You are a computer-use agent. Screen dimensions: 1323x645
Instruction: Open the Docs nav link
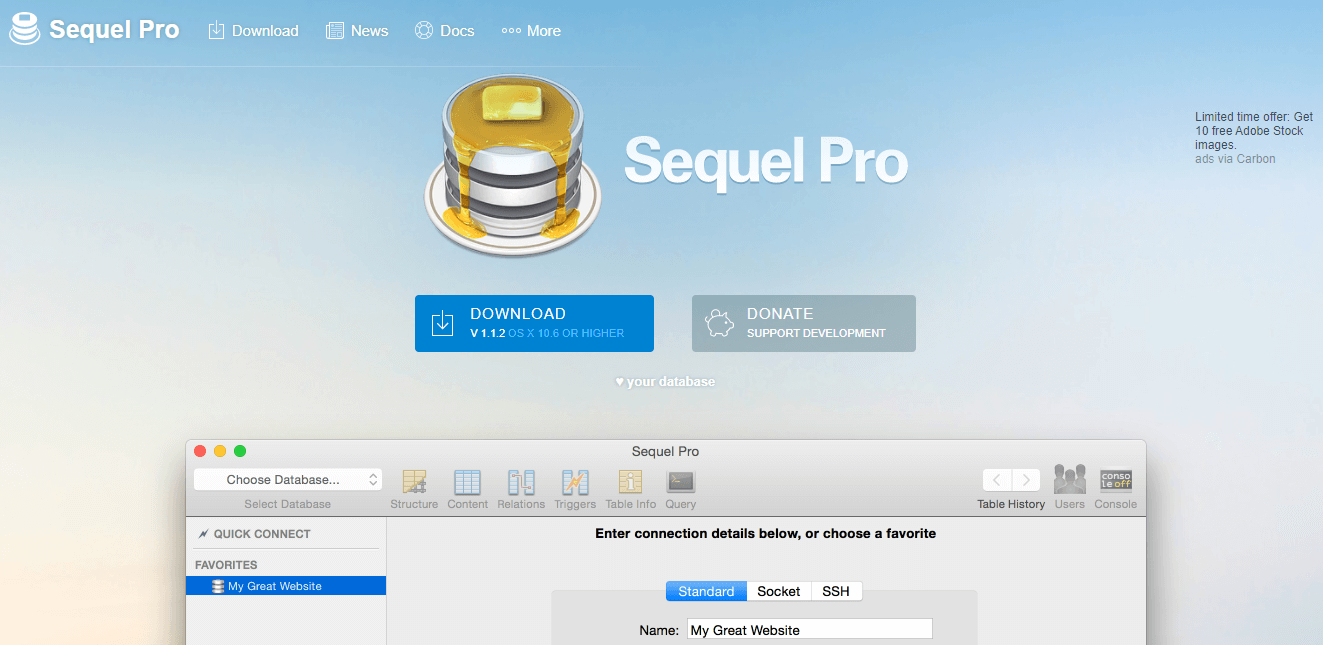click(x=445, y=31)
